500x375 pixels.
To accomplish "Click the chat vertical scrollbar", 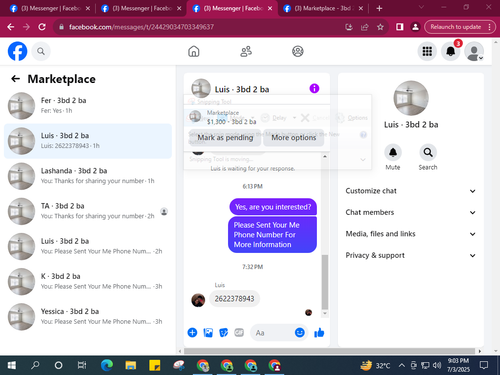I will pyautogui.click(x=325, y=282).
